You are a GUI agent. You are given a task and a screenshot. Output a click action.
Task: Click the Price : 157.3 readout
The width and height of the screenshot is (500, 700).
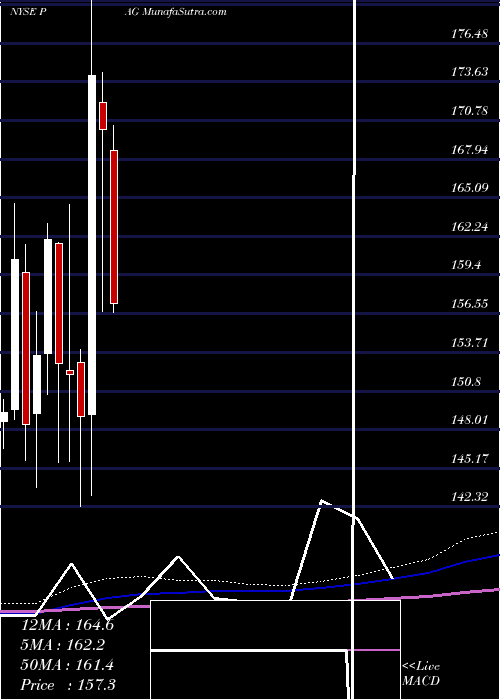(x=68, y=685)
